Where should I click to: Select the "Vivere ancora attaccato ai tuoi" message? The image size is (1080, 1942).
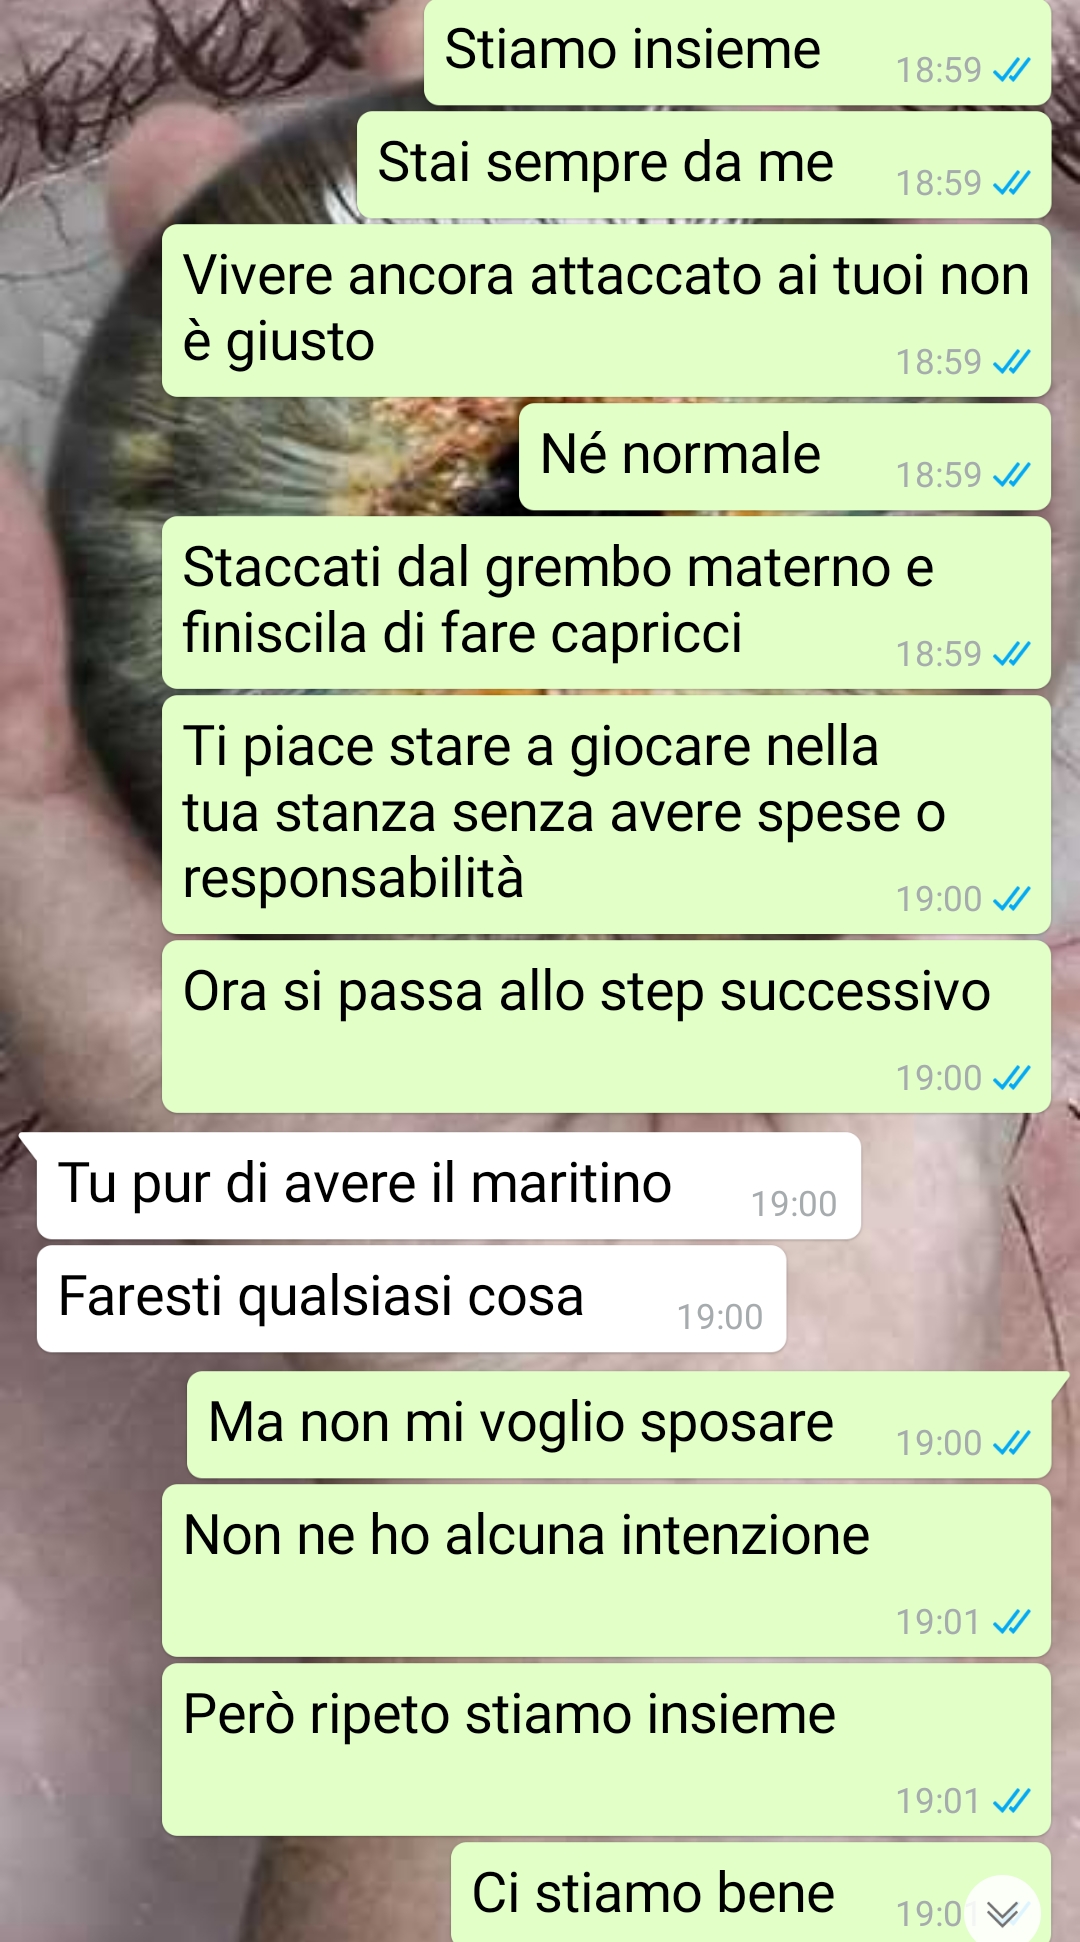[606, 311]
